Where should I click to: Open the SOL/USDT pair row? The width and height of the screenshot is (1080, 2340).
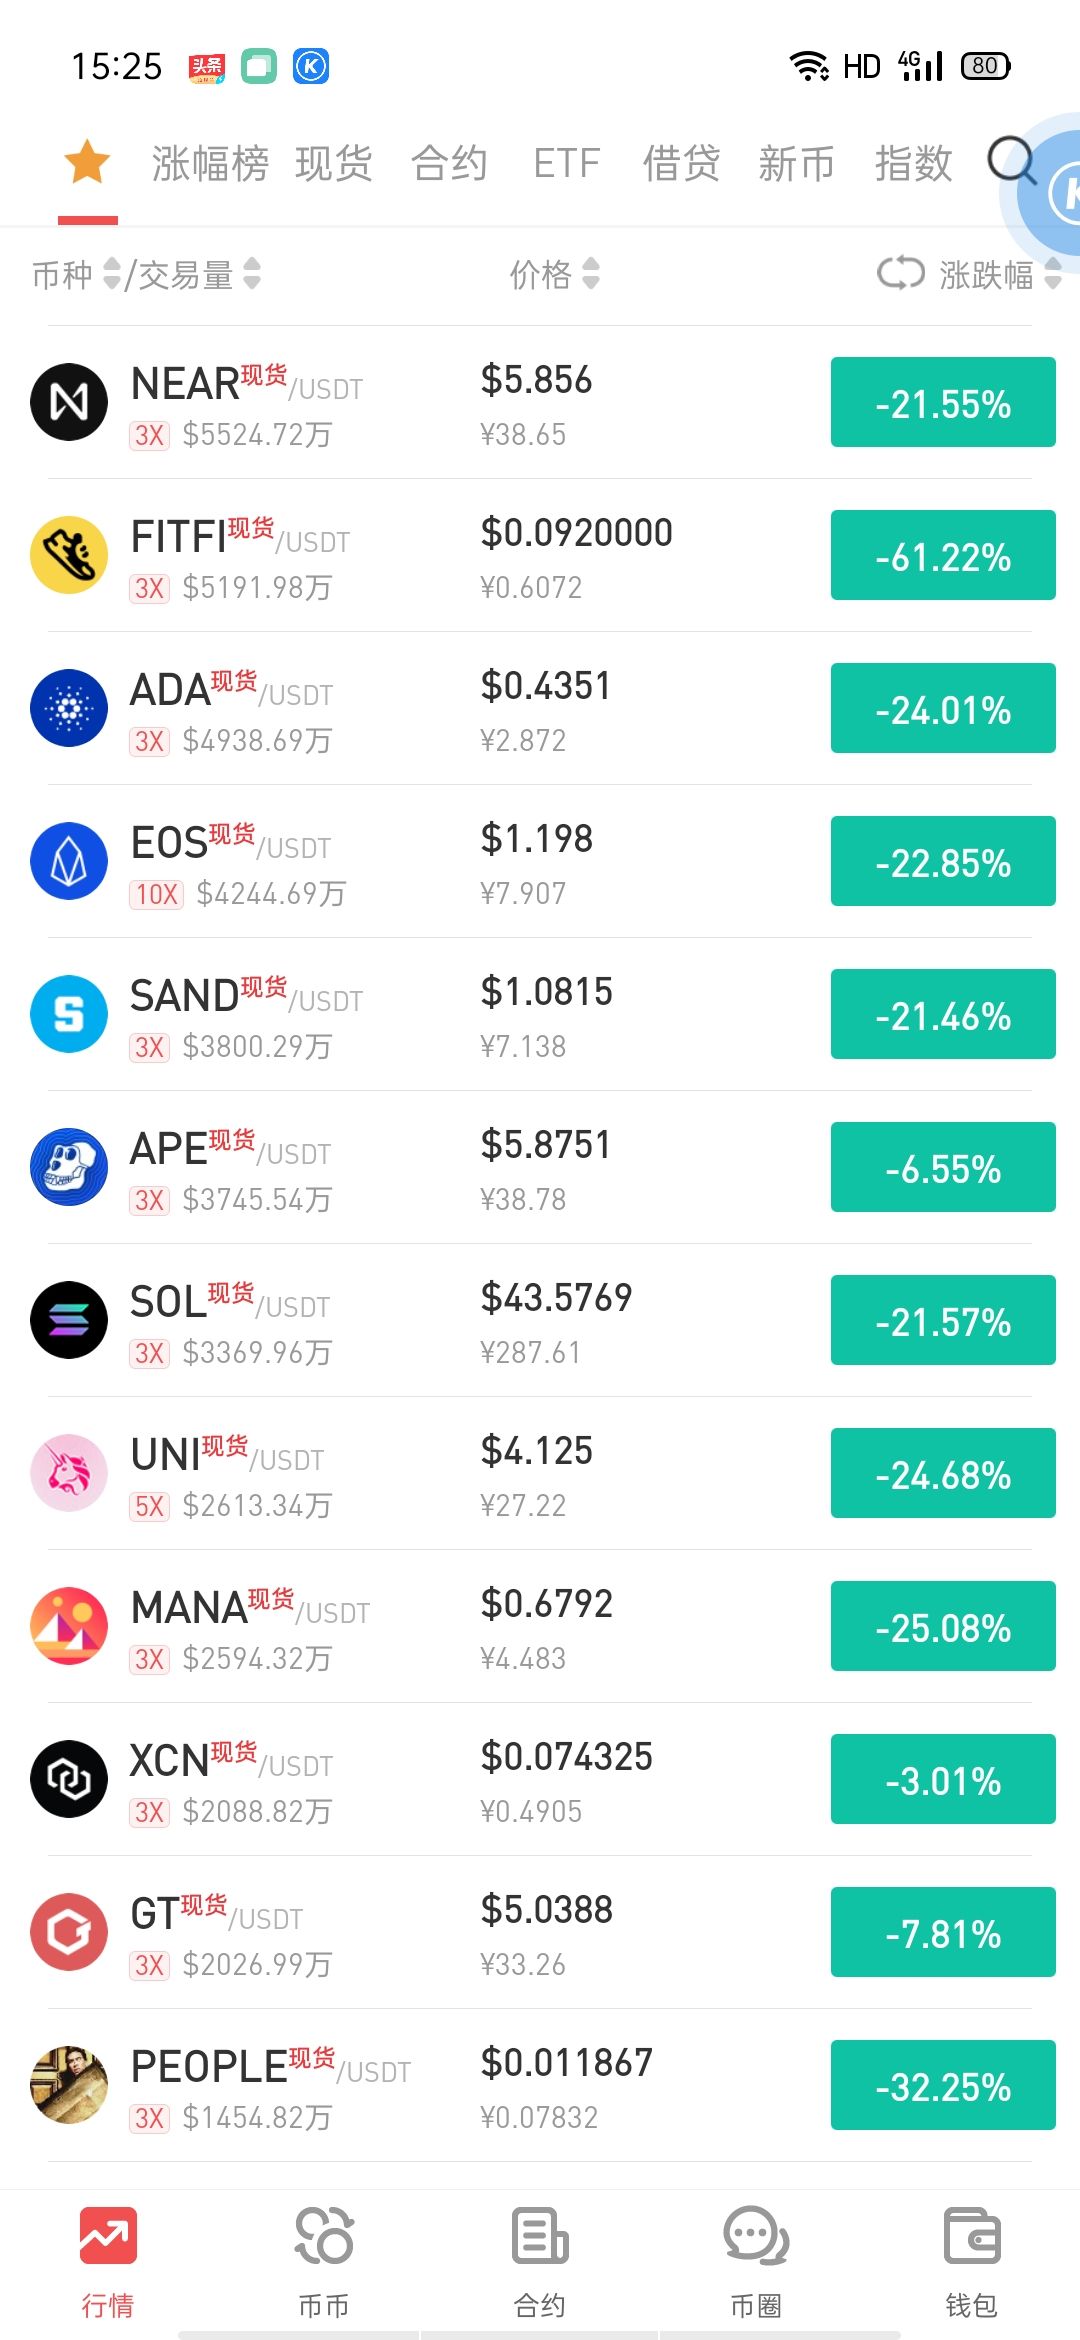[x=540, y=1320]
